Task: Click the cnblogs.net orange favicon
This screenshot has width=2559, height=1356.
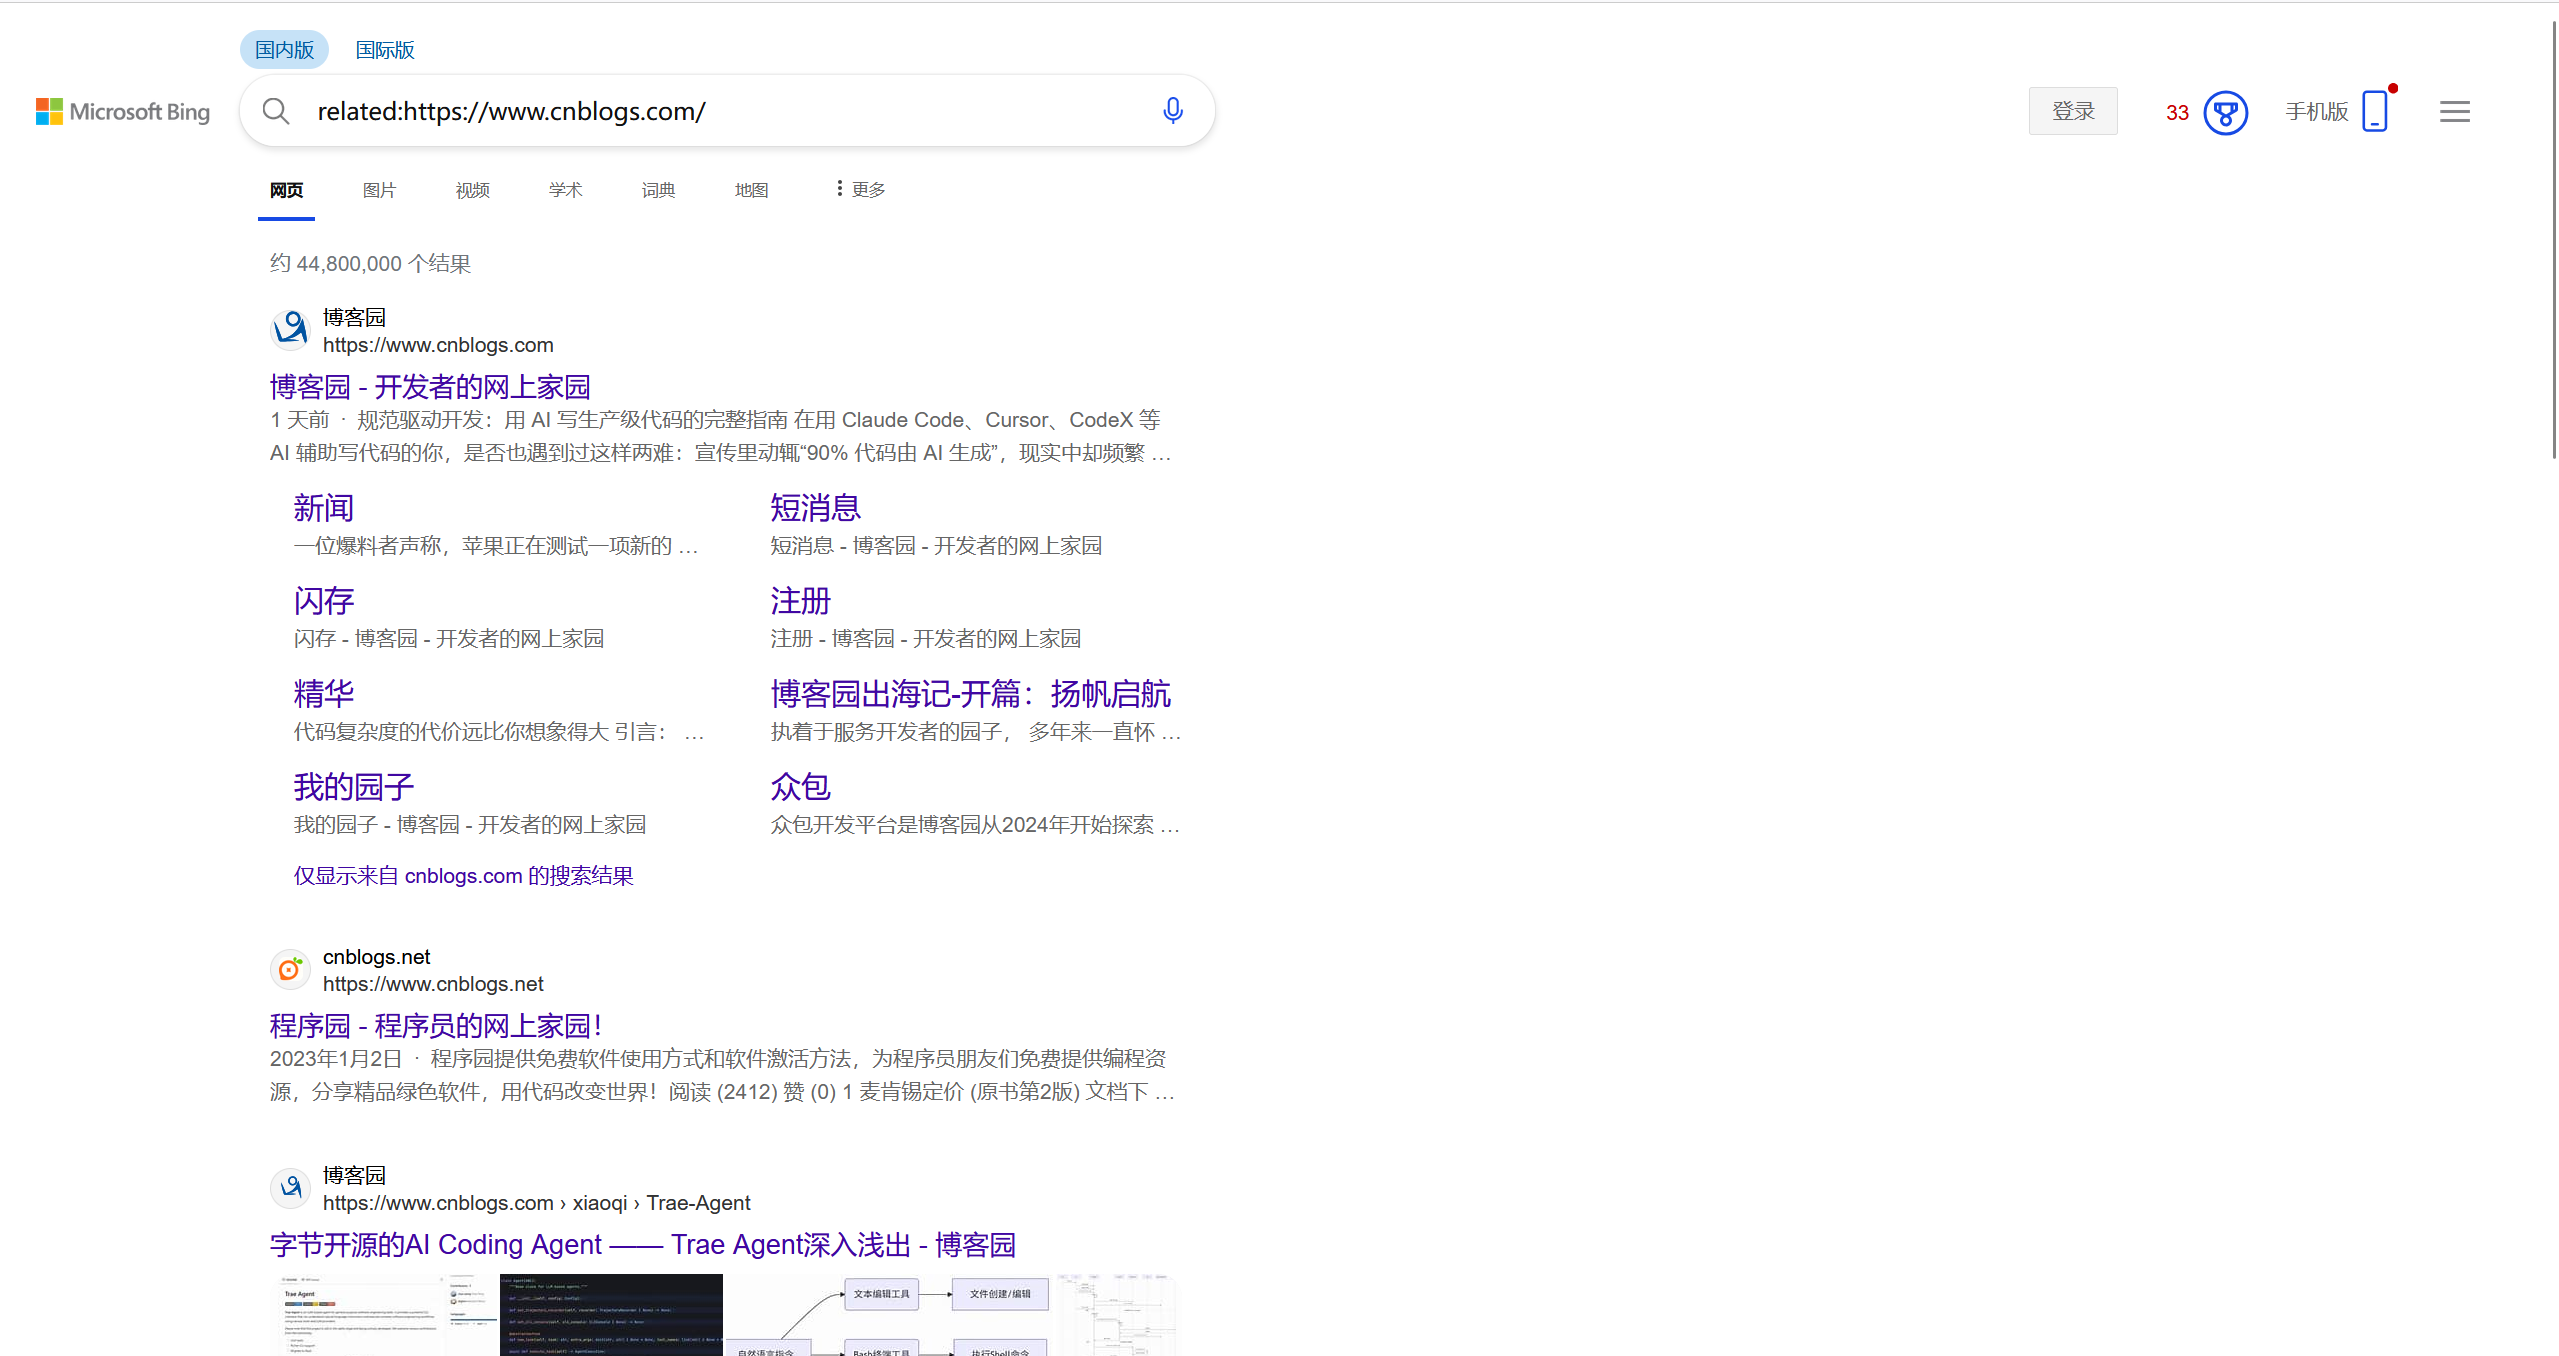Action: pos(289,968)
